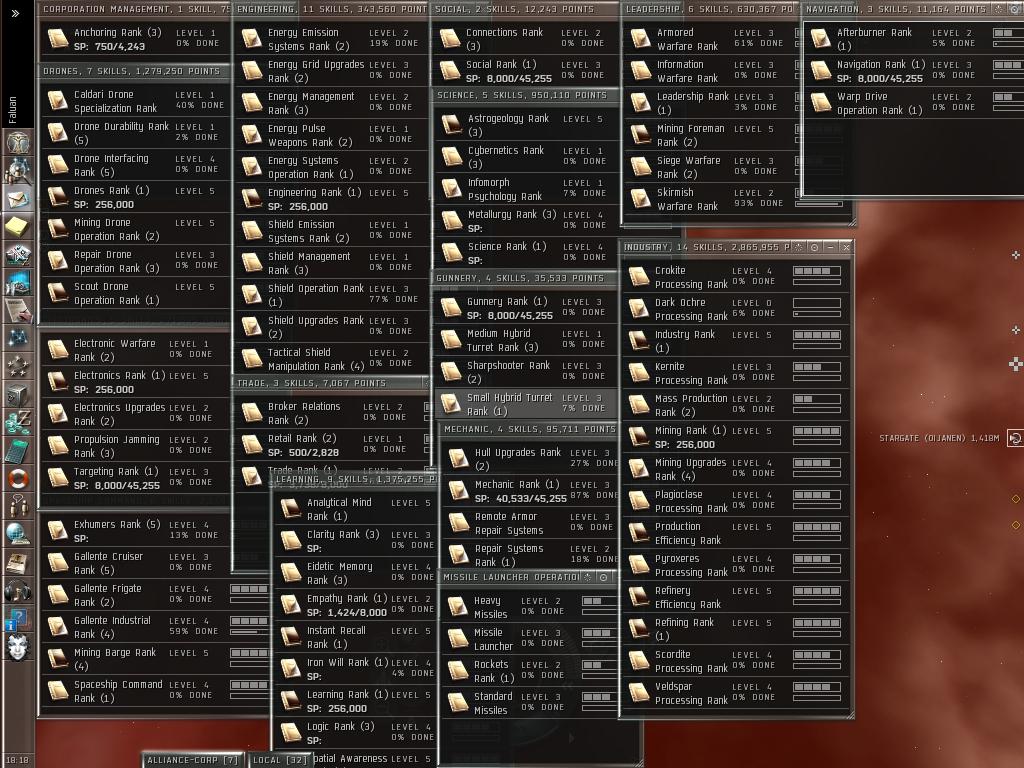This screenshot has width=1024, height=768.
Task: Click the Missile Launcher Operation window pin button
Action: coord(588,577)
